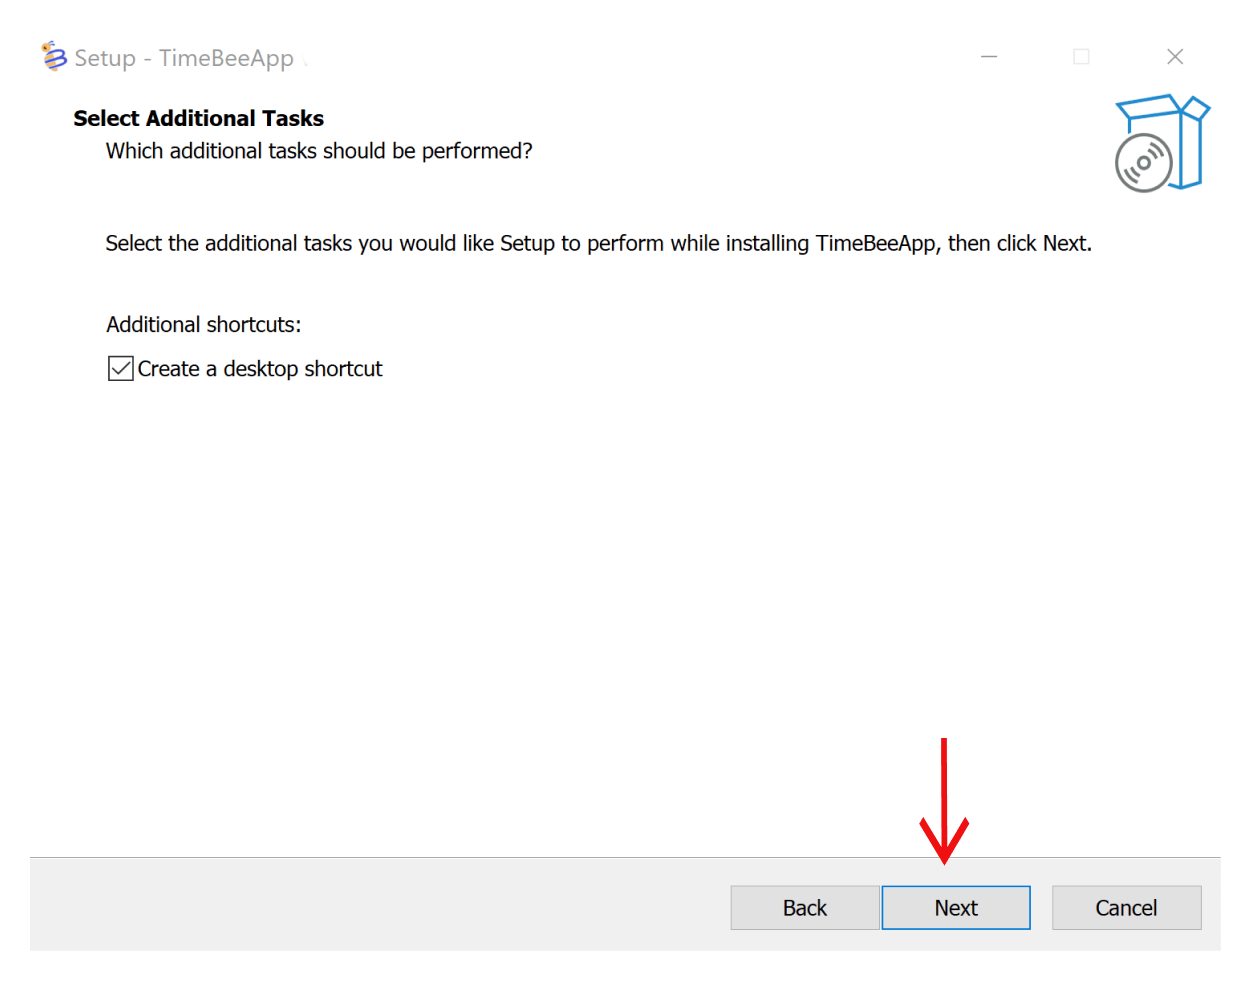This screenshot has height=982, width=1234.
Task: Click the words "then click Next." in instructions
Action: [x=1019, y=244]
